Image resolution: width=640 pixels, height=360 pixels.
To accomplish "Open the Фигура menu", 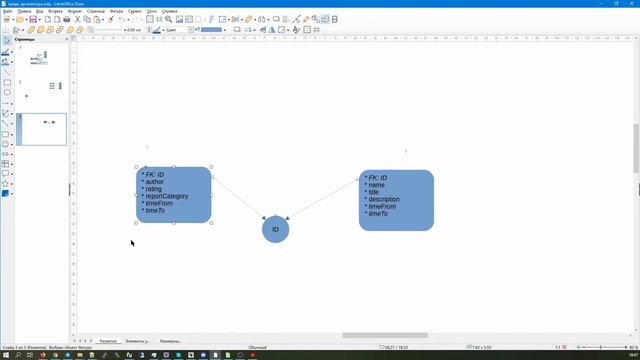I will coord(116,11).
